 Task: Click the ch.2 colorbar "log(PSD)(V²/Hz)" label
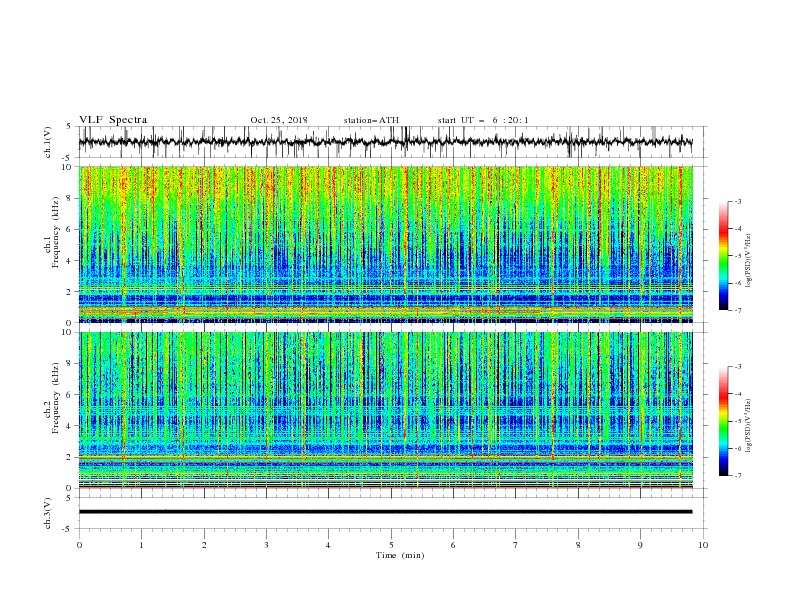tap(748, 426)
